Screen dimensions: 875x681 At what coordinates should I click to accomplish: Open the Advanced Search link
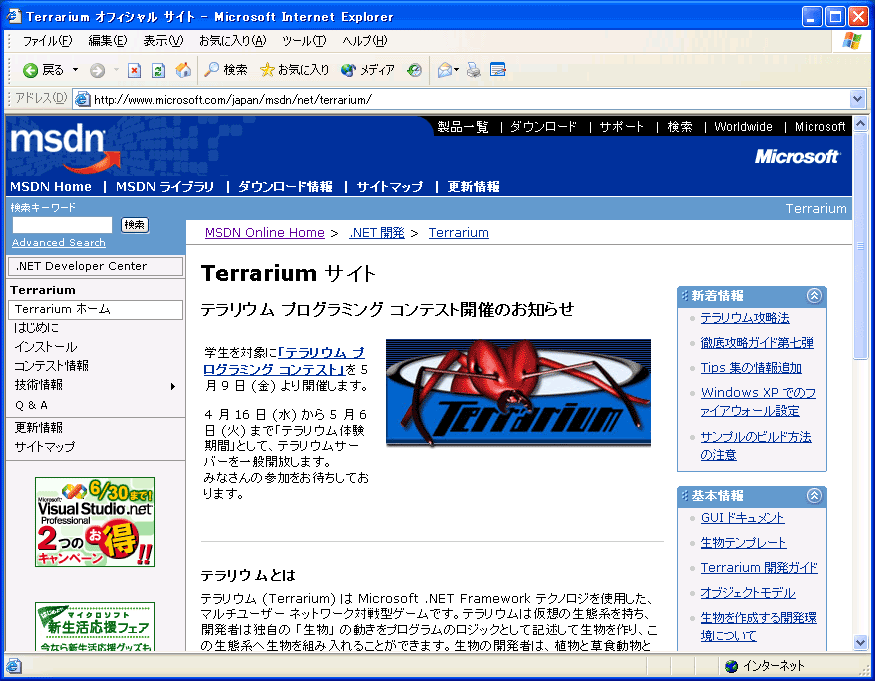[x=59, y=243]
